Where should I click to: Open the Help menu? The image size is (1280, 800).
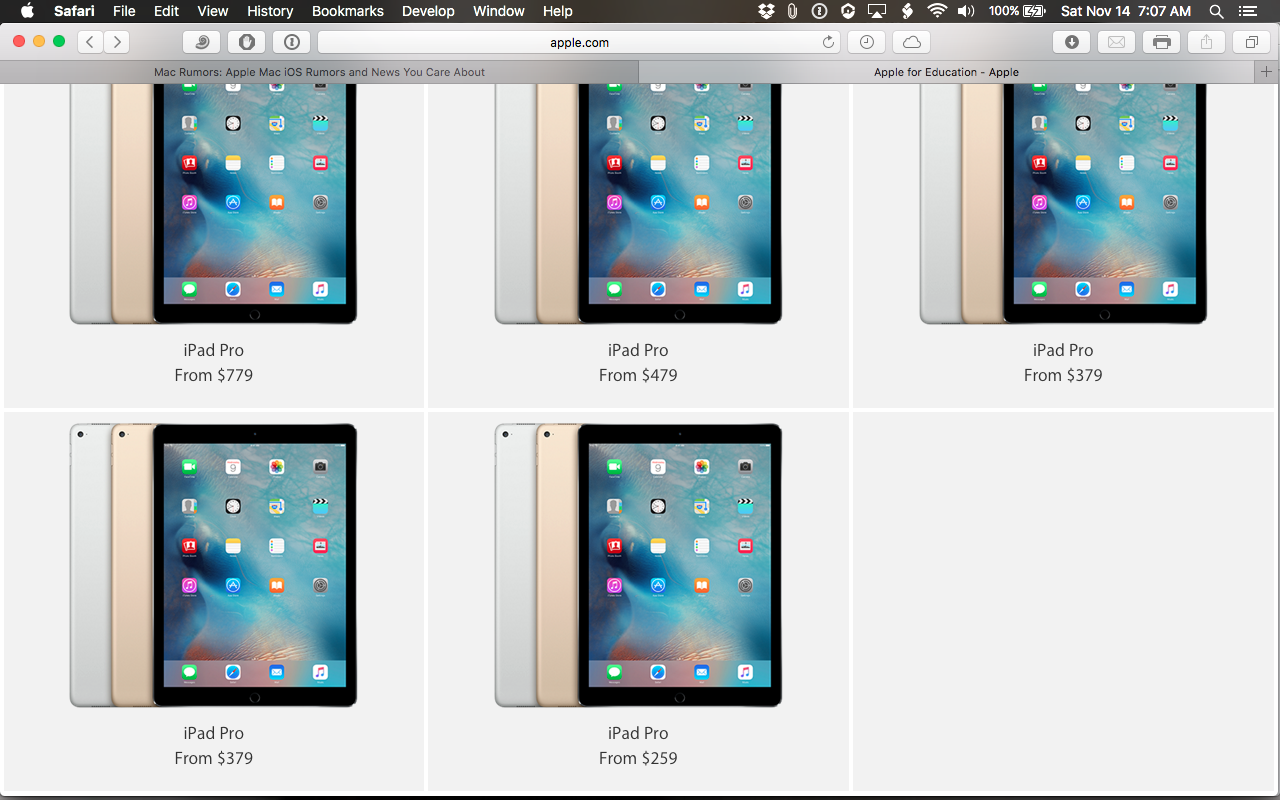pos(558,11)
